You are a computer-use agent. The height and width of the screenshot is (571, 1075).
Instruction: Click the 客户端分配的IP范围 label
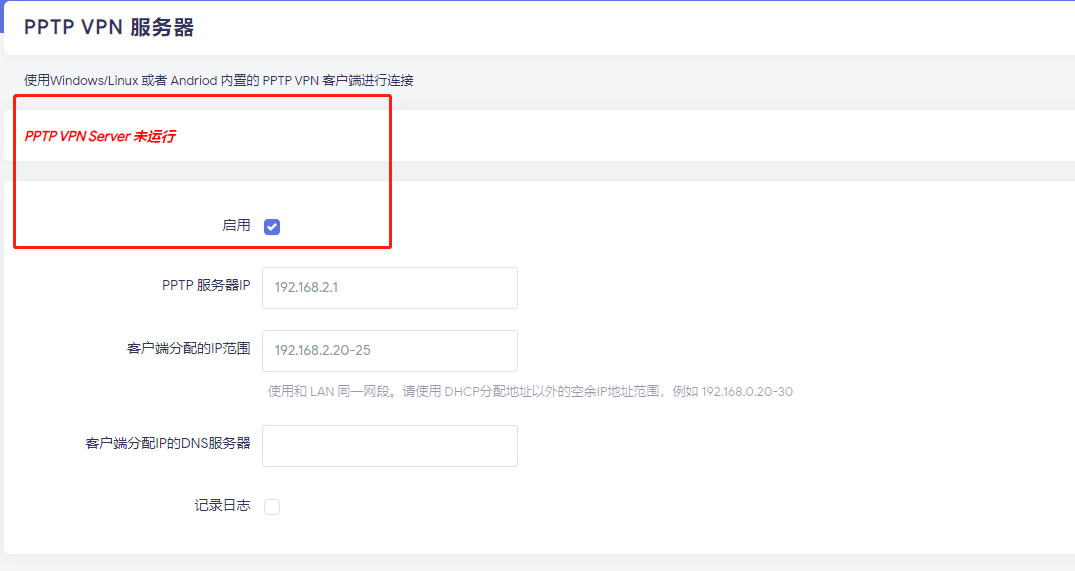tap(188, 349)
